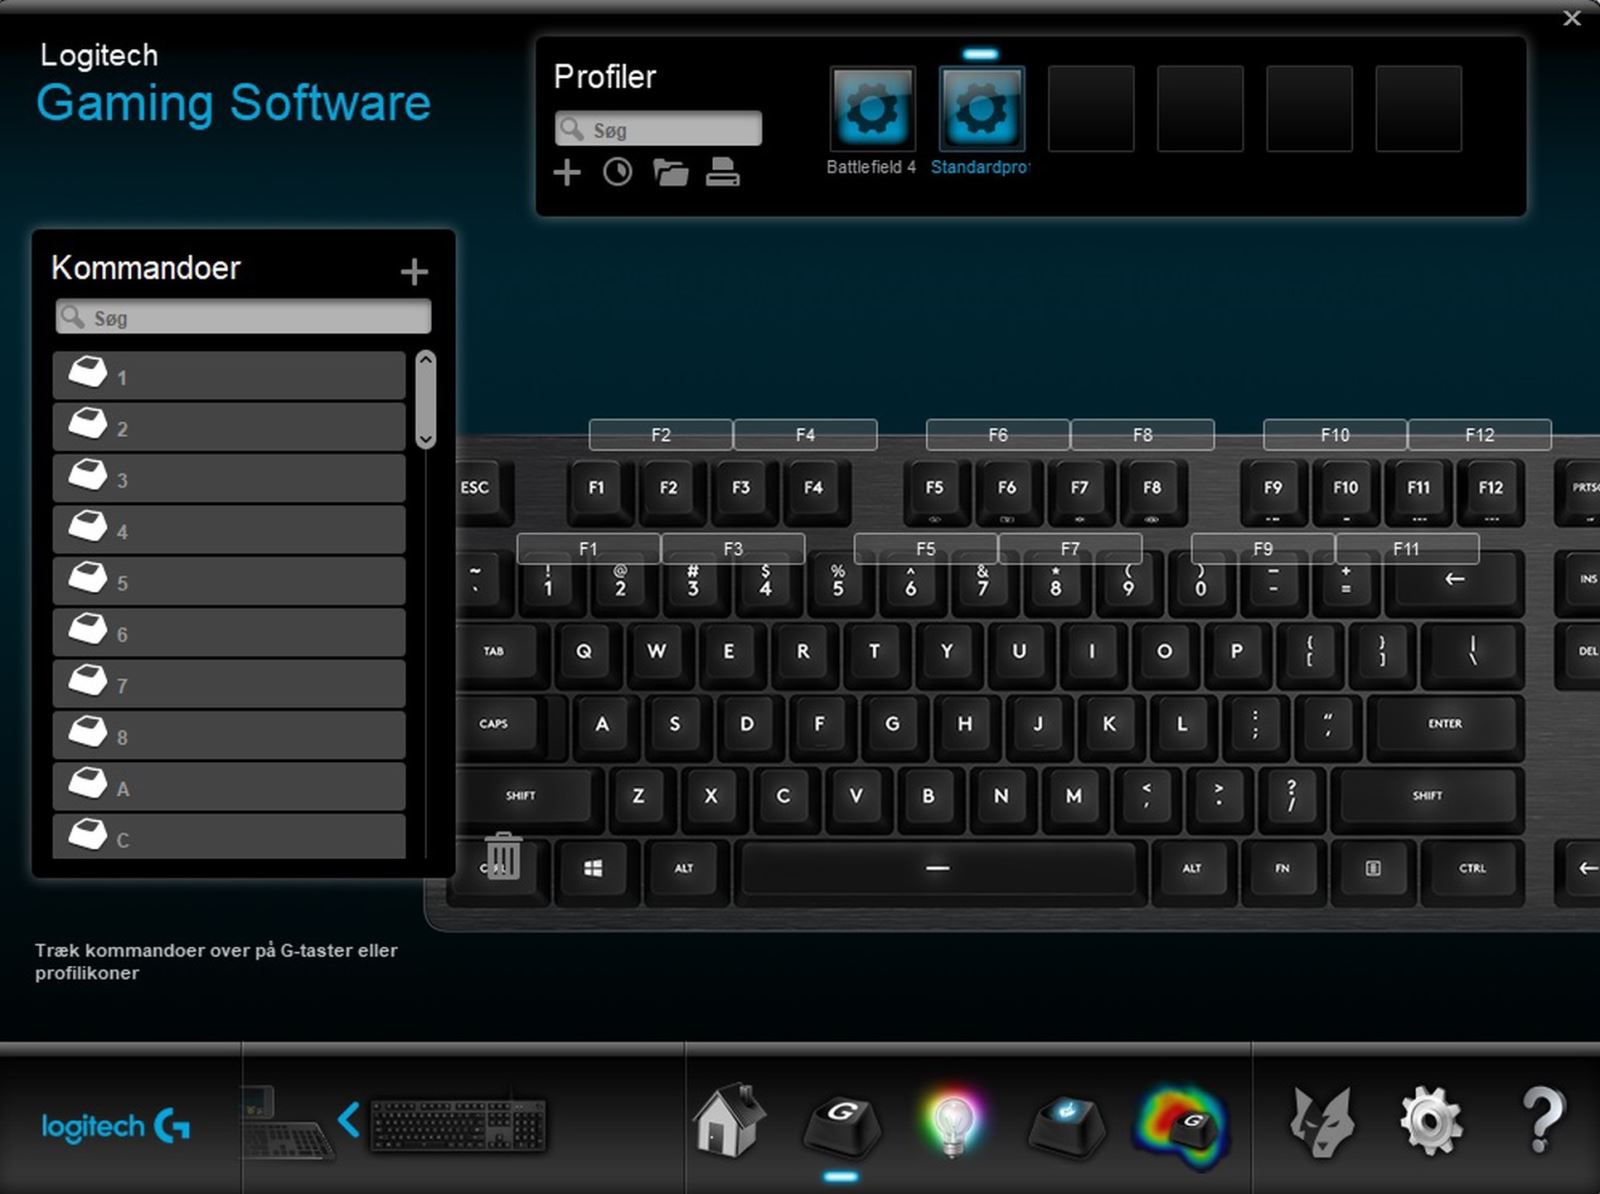Click the F10 assignment label
This screenshot has height=1194, width=1600.
[1335, 435]
